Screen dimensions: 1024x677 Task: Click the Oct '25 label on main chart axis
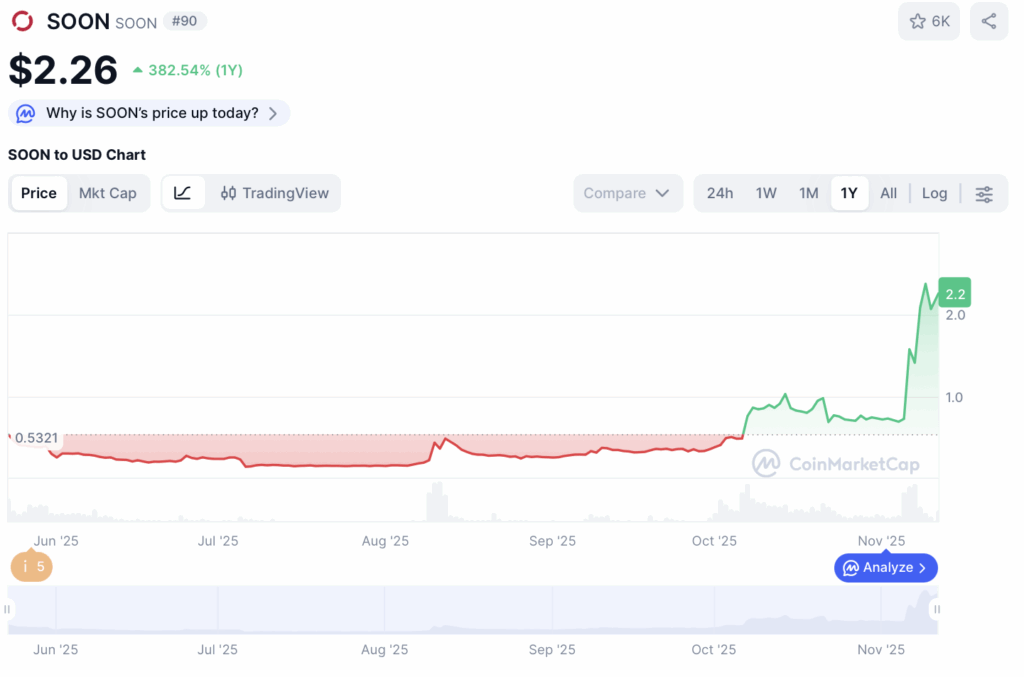click(714, 541)
